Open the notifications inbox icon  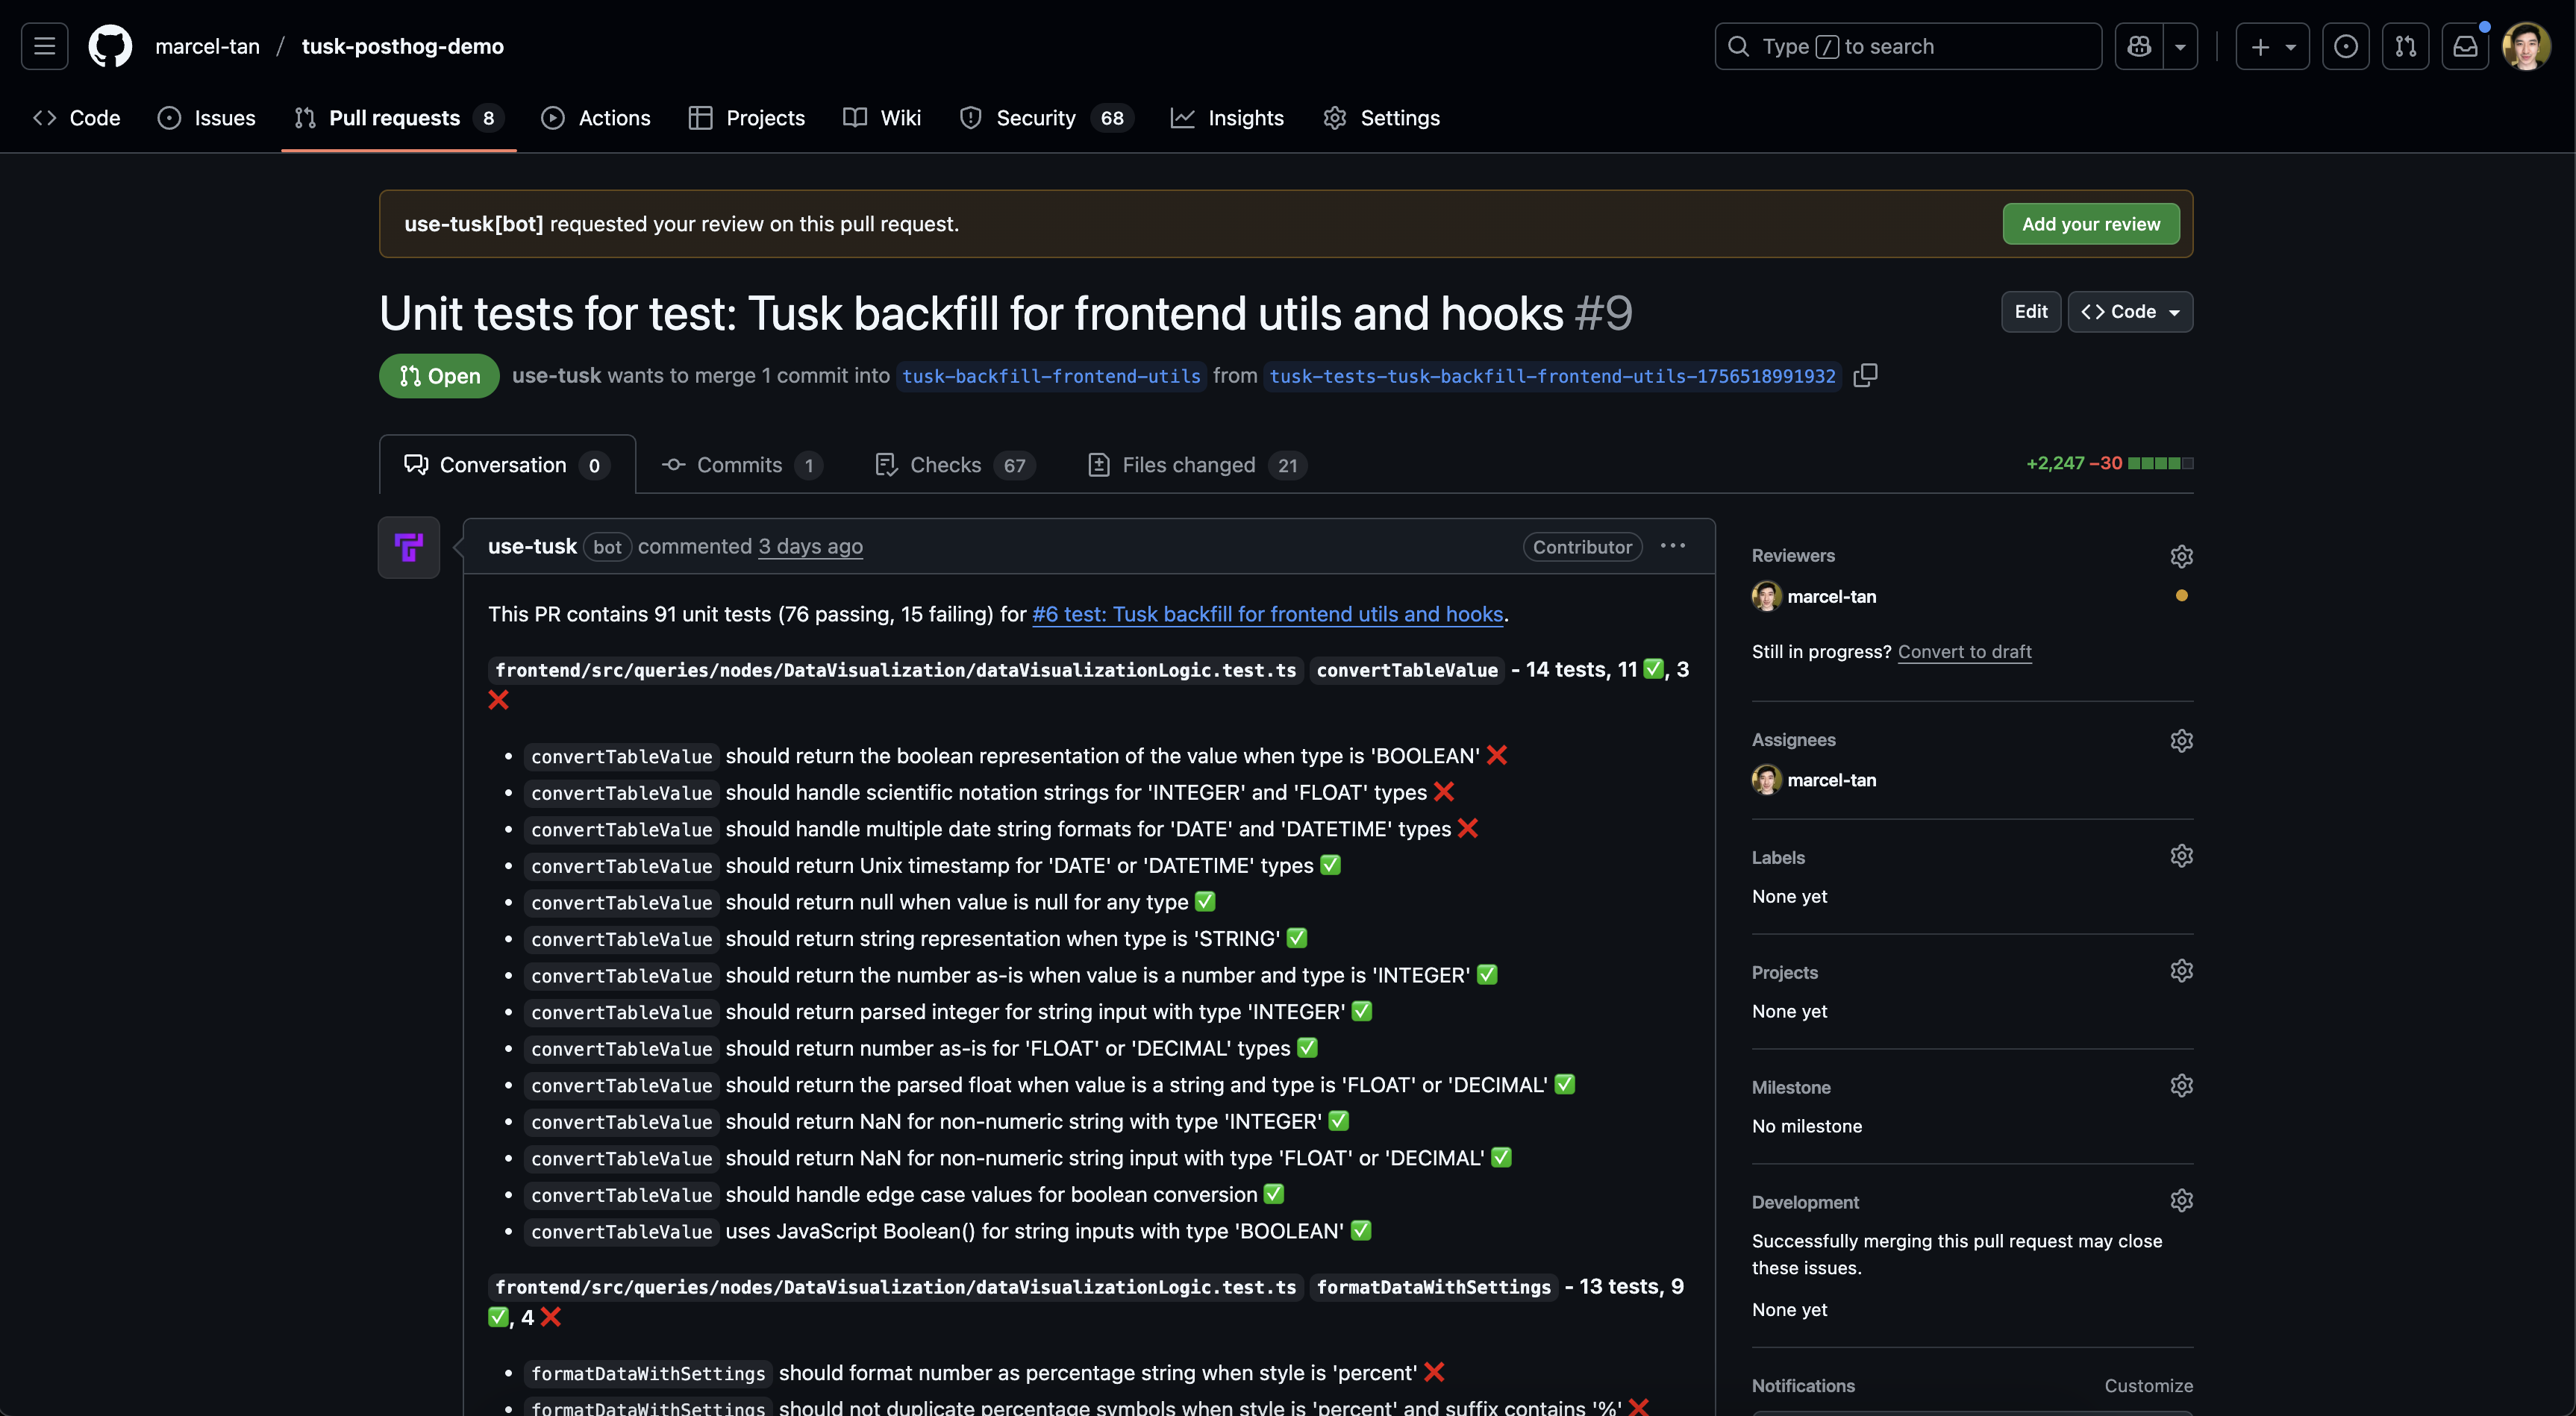pyautogui.click(x=2465, y=46)
